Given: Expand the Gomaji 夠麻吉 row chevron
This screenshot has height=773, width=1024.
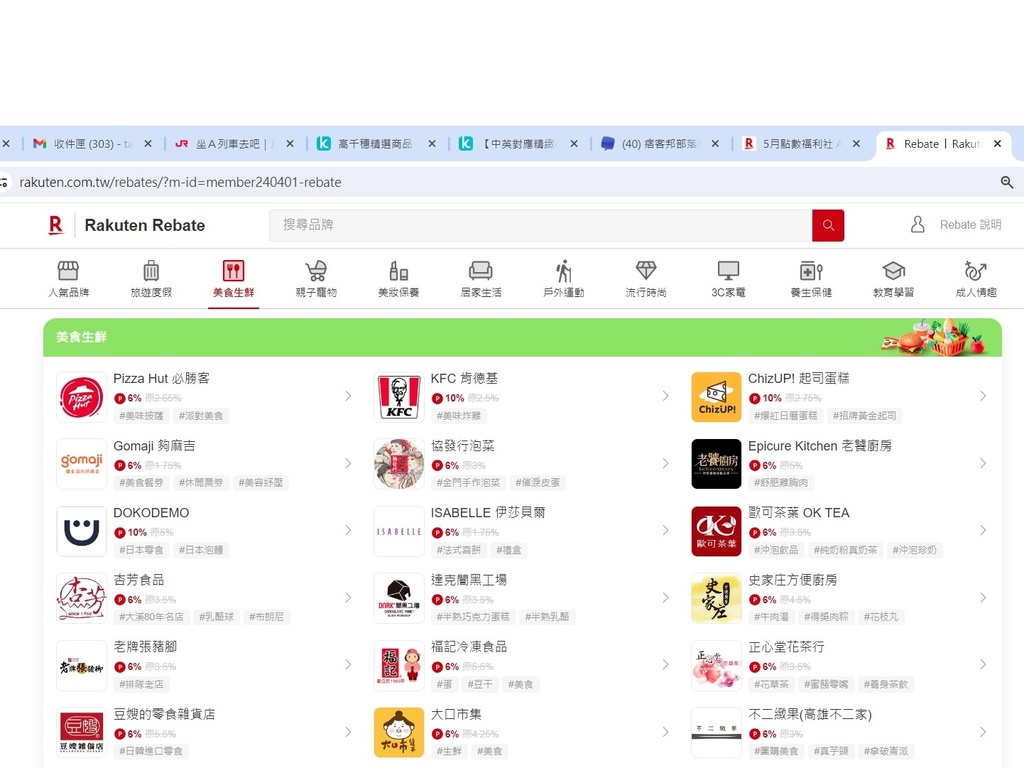Looking at the screenshot, I should pyautogui.click(x=348, y=463).
